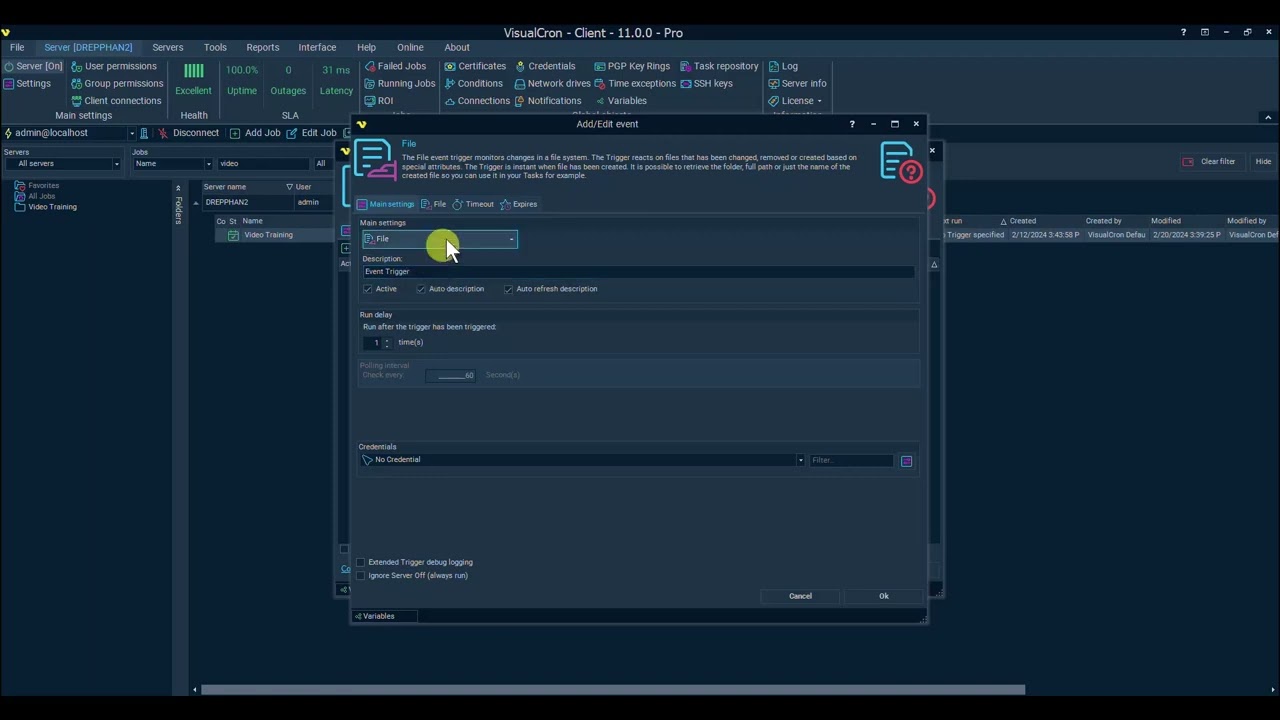Collapse the ribbon with the up chevron
Viewport: 1280px width, 720px height.
click(1268, 117)
